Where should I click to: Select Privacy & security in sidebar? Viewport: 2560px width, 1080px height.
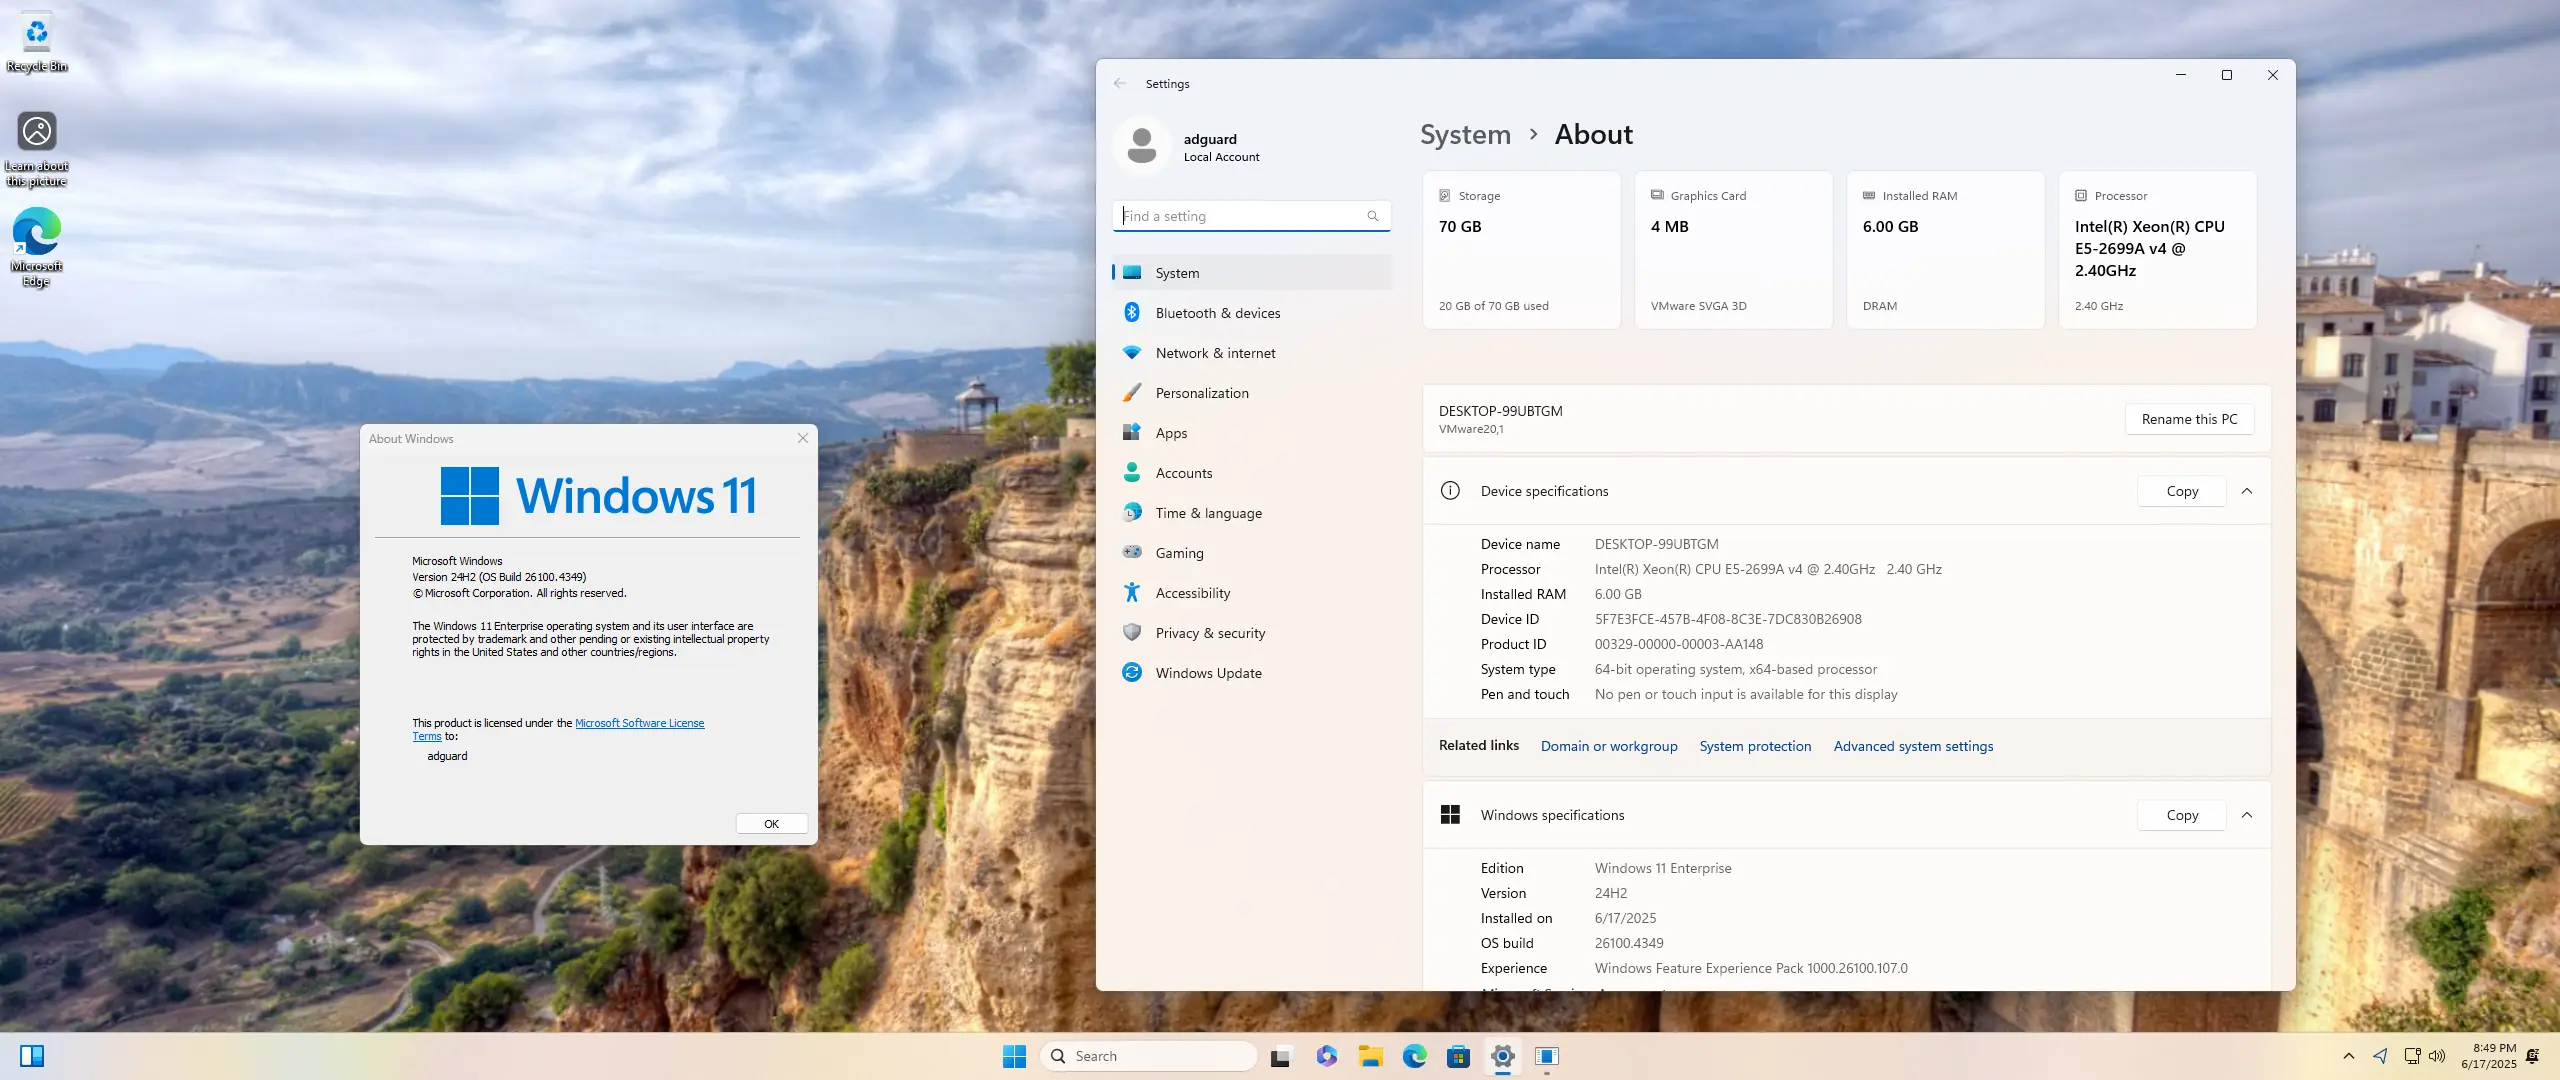pyautogui.click(x=1210, y=633)
